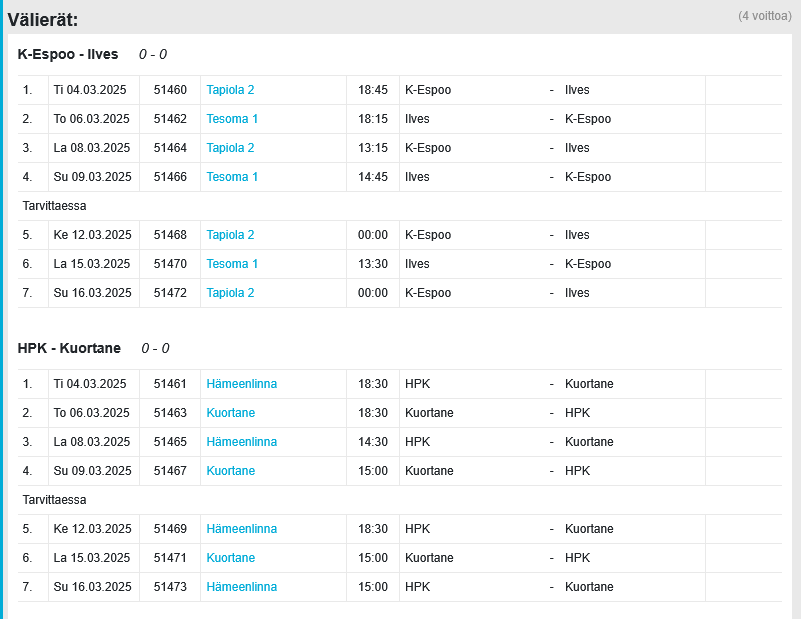Click start time 18:45 of game 51460

pyautogui.click(x=373, y=90)
